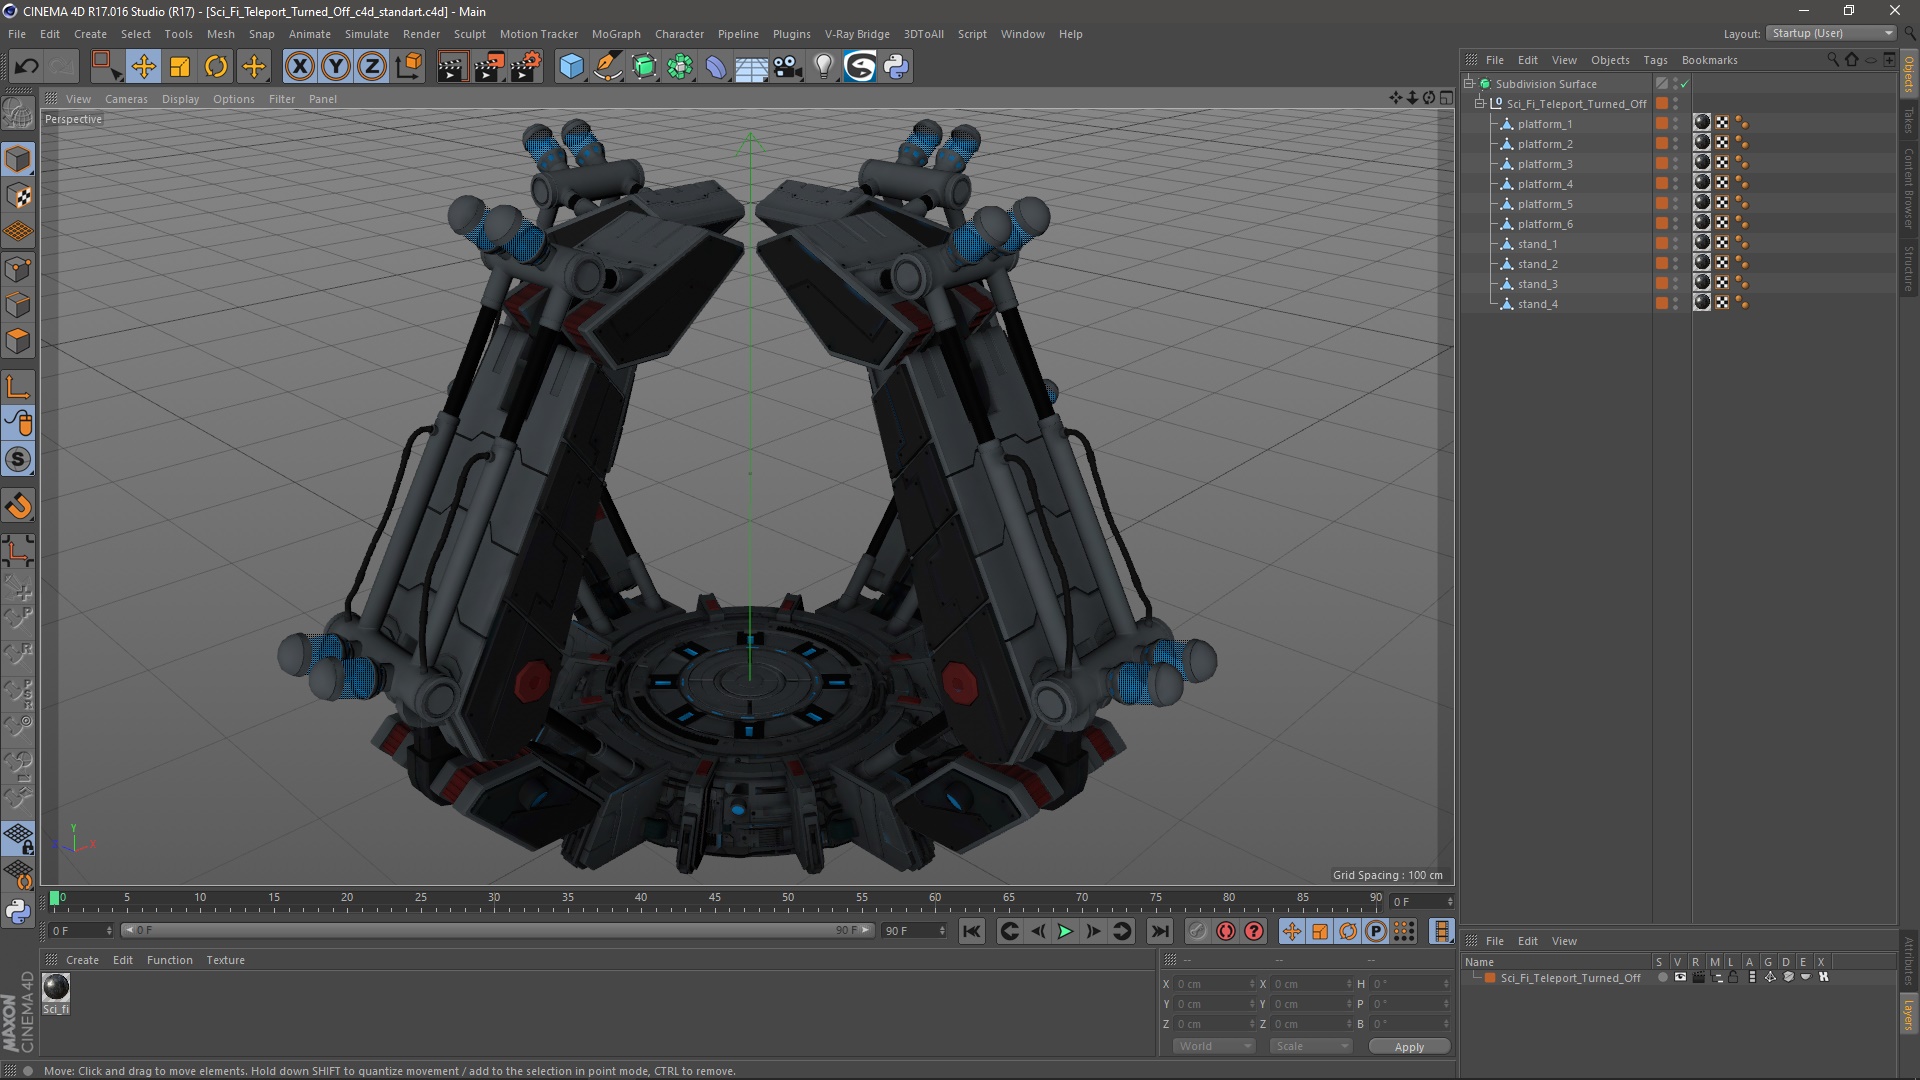Click the Floor grid object icon
This screenshot has width=1920, height=1080.
pyautogui.click(x=751, y=66)
